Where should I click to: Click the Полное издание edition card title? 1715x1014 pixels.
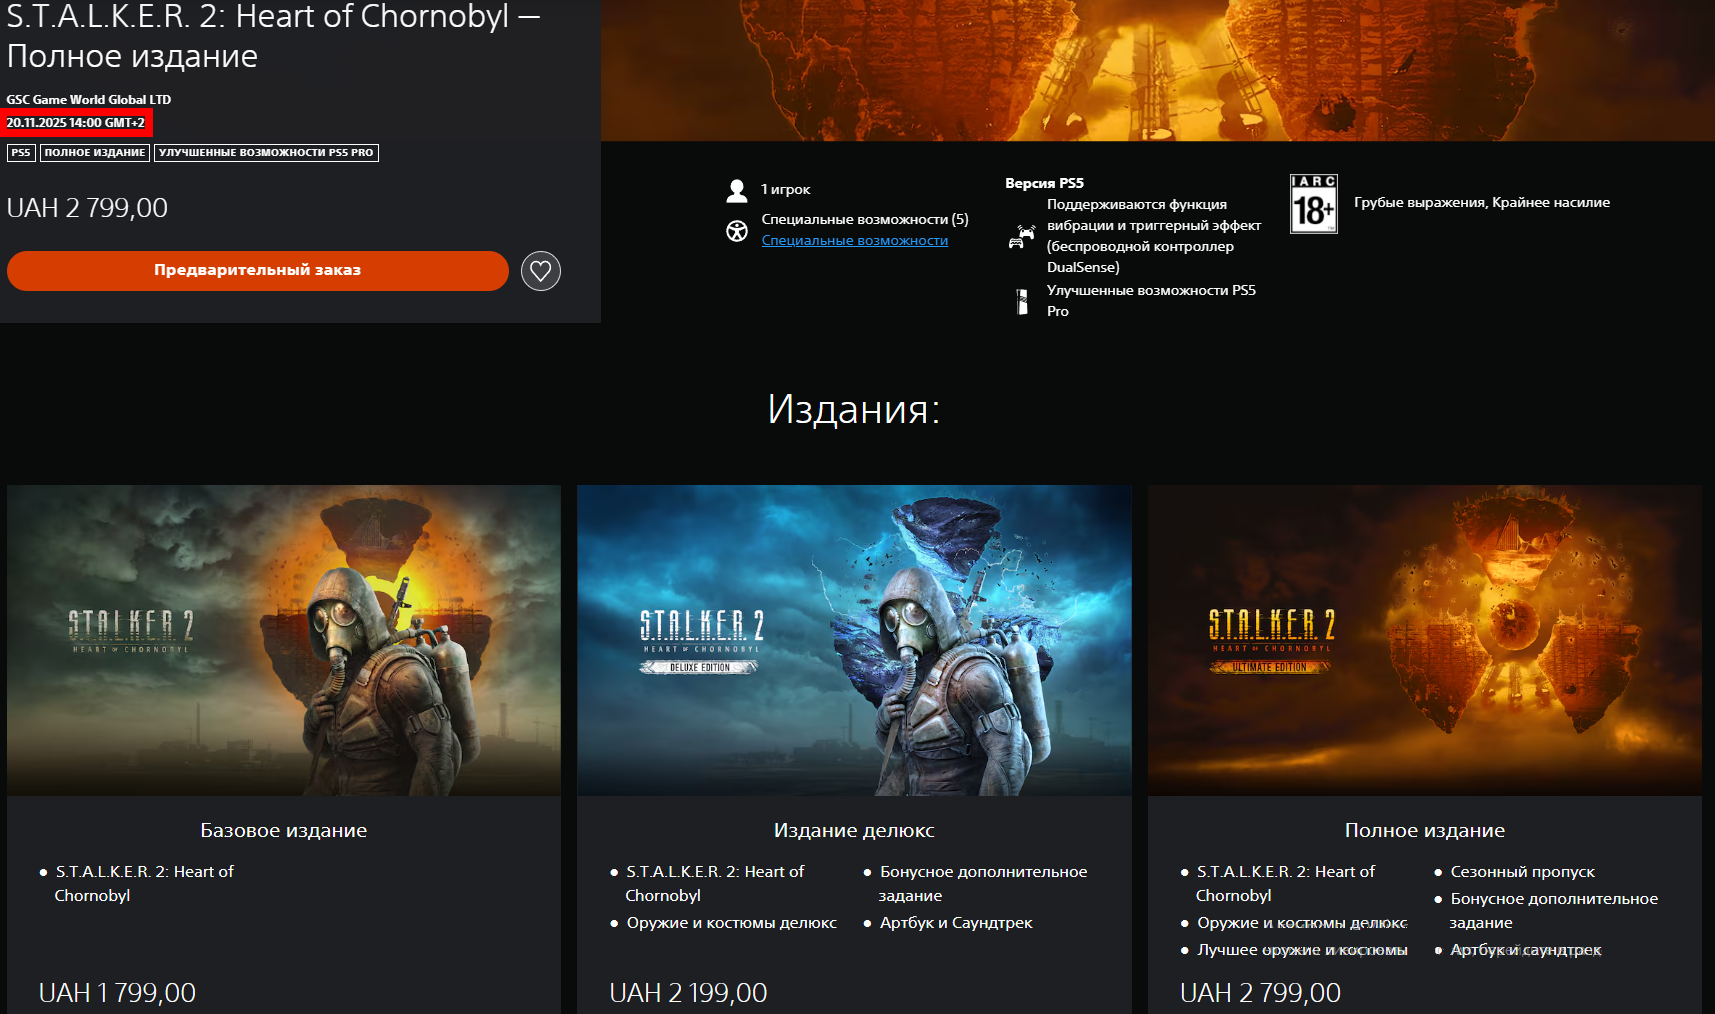point(1425,830)
